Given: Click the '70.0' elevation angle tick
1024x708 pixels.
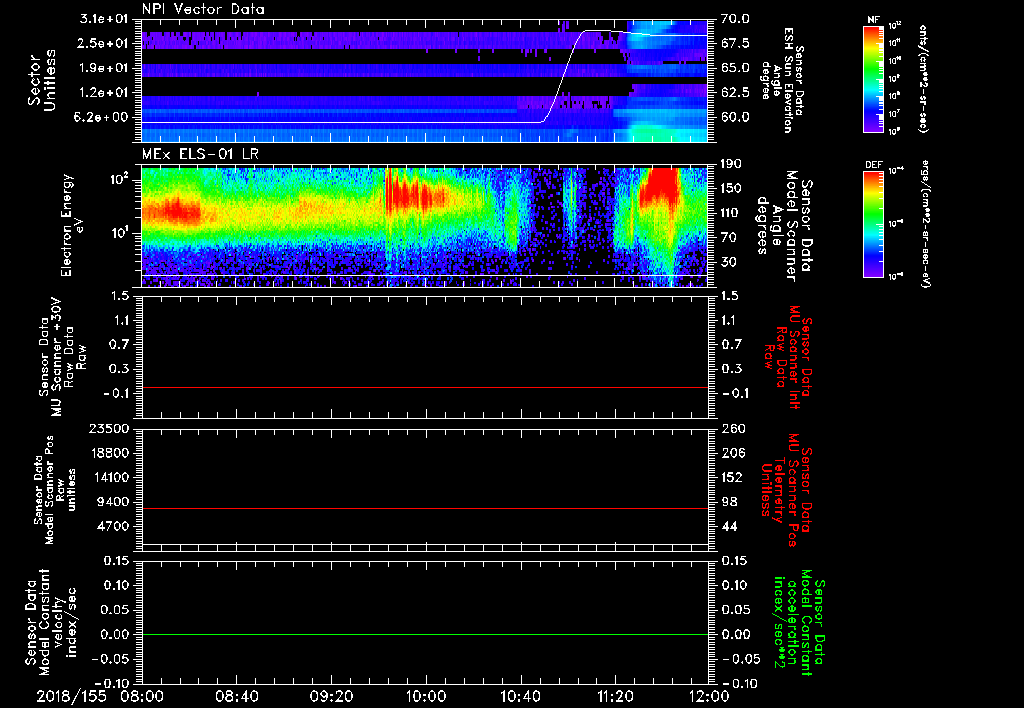Looking at the screenshot, I should pos(735,19).
